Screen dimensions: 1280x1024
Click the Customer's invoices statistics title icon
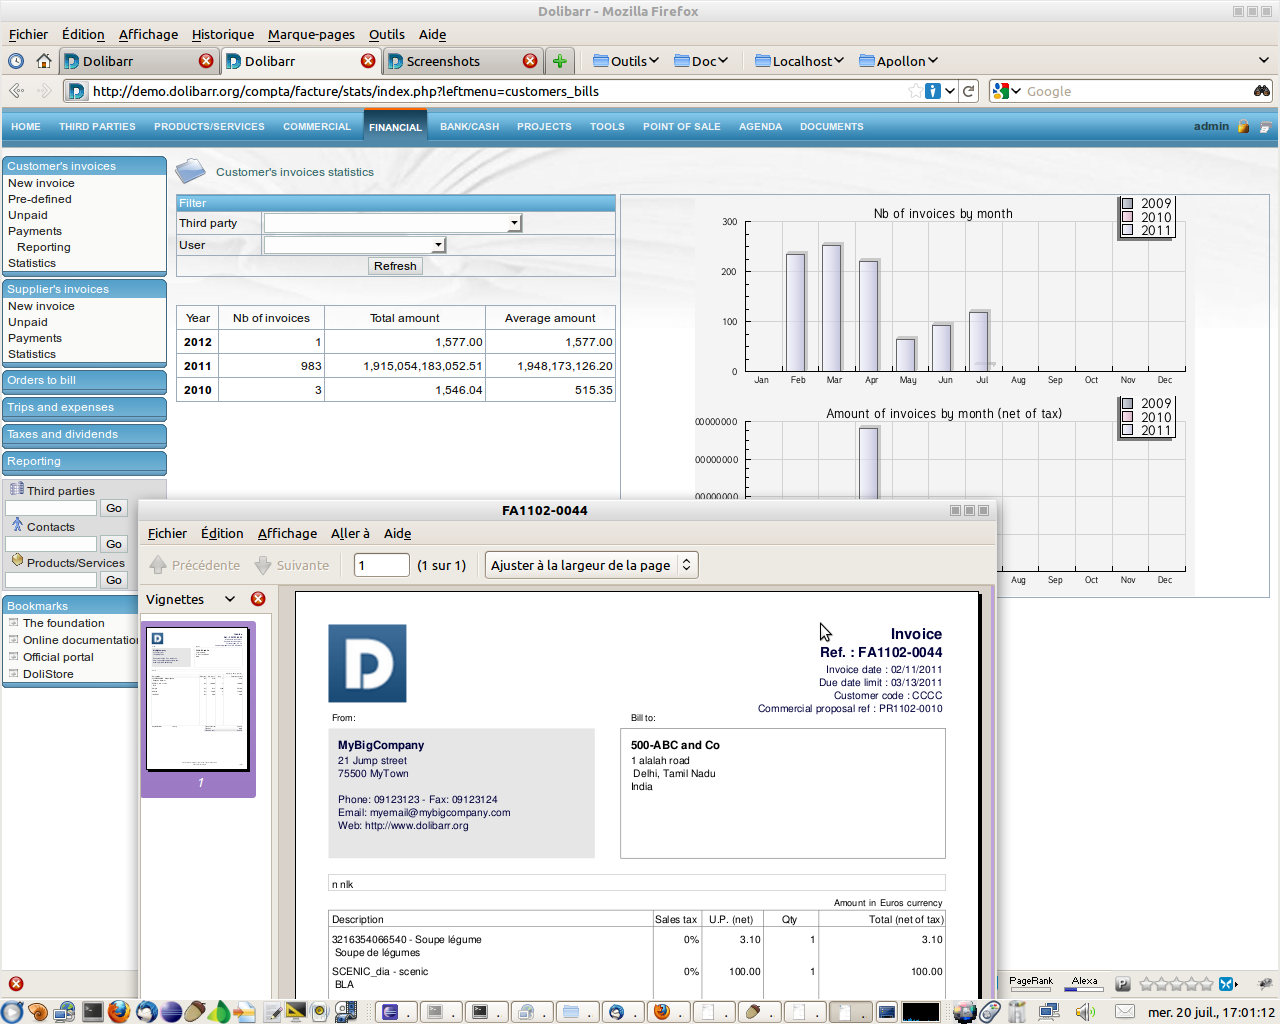190,170
